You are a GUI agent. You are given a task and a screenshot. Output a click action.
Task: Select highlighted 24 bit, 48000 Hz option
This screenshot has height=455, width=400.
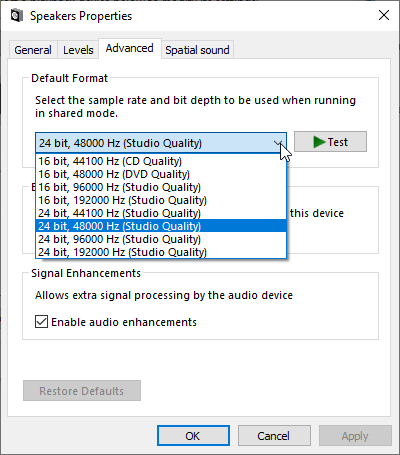[161, 226]
